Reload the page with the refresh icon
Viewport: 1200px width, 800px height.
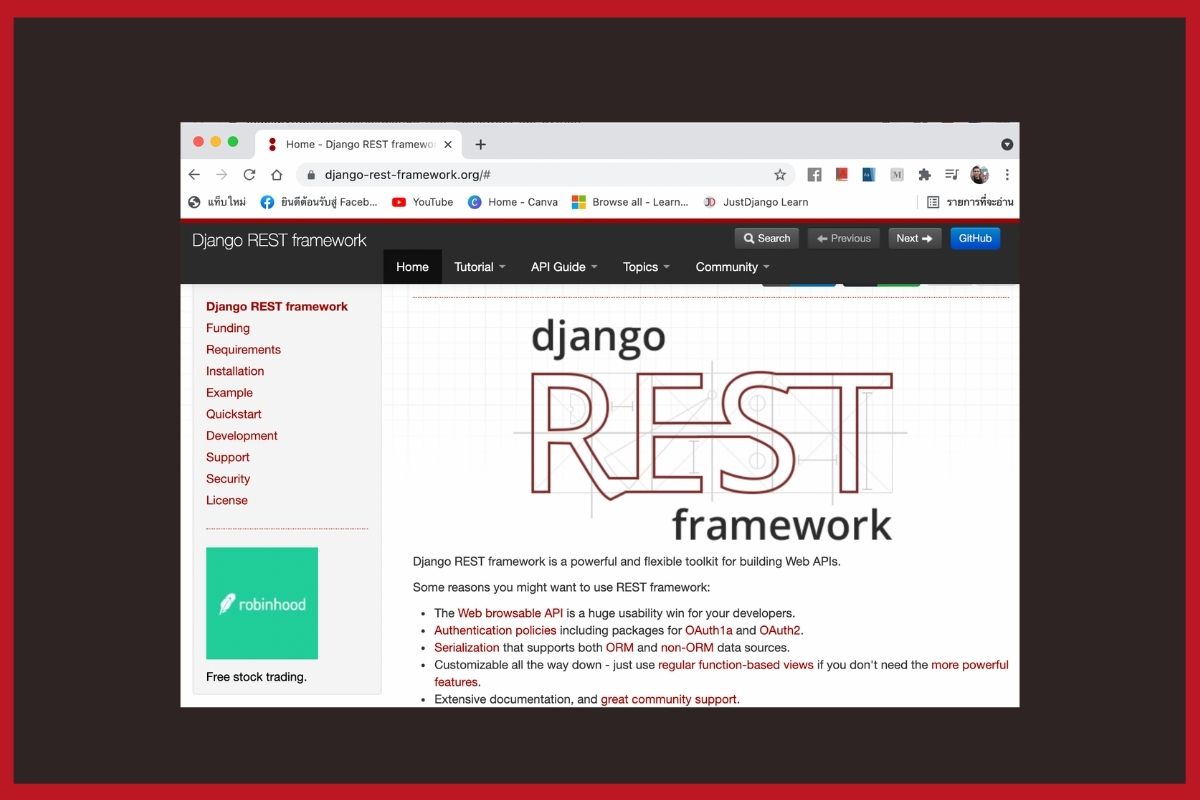pyautogui.click(x=249, y=174)
